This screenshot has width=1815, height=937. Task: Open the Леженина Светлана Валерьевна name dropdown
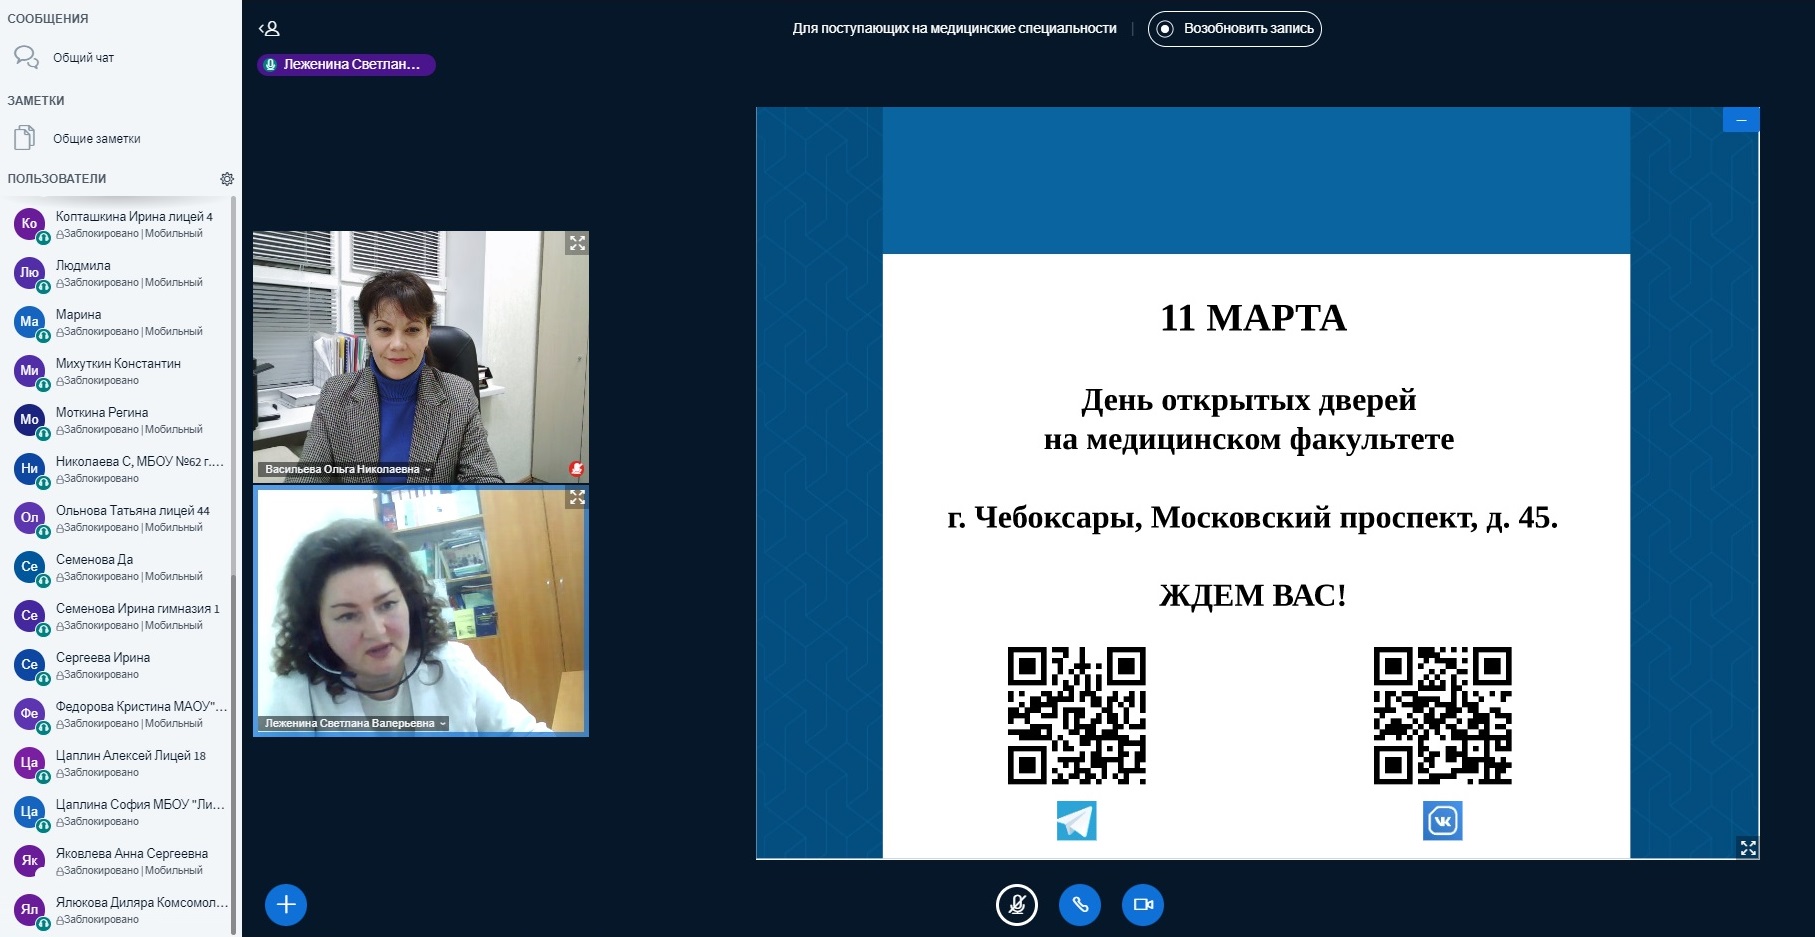click(x=355, y=723)
